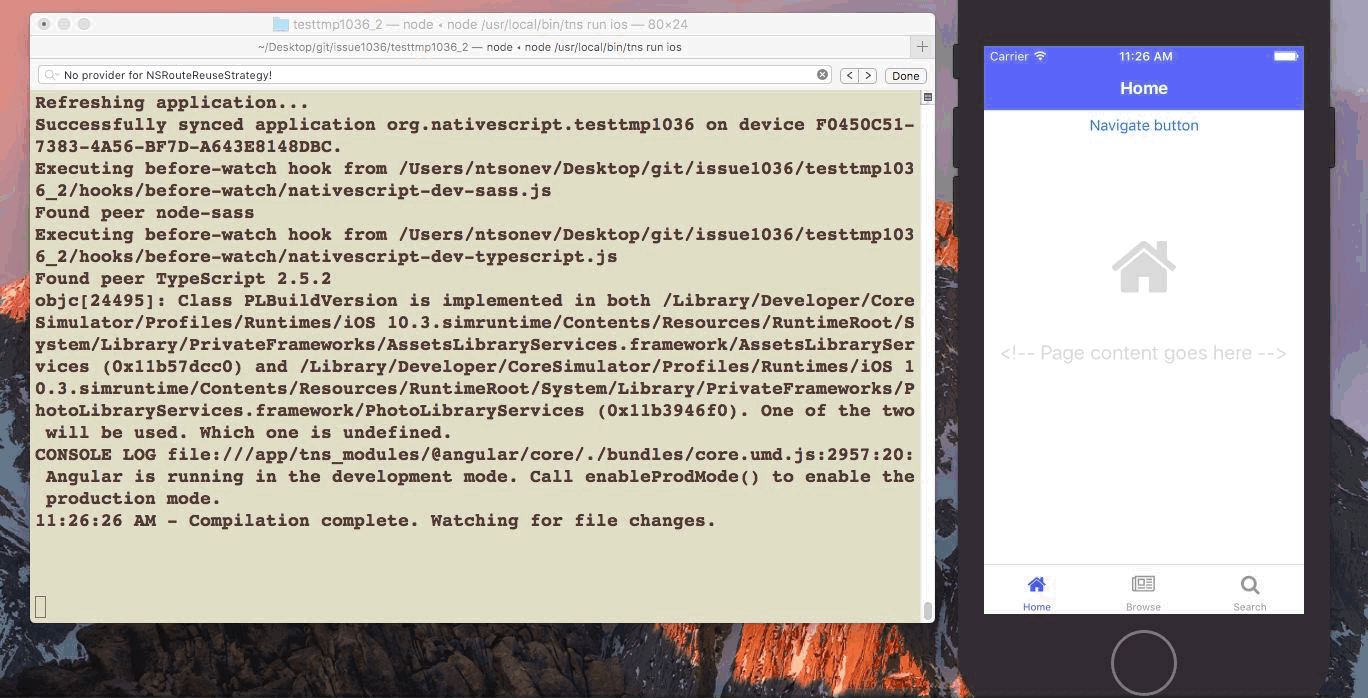This screenshot has height=698, width=1368.
Task: Tap the Navigate button link
Action: pyautogui.click(x=1143, y=125)
